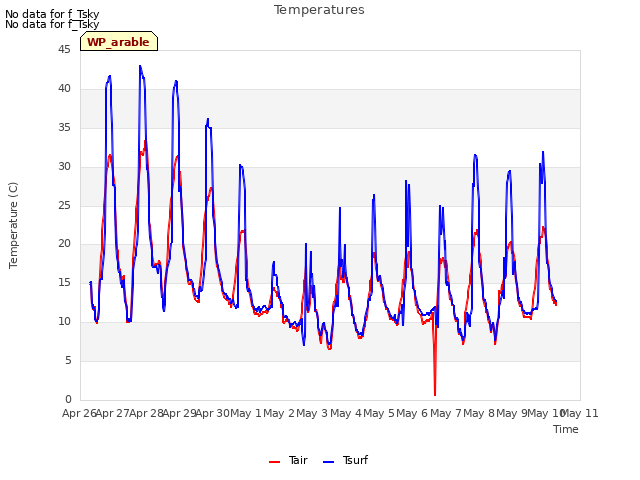Viewport: 640px width, 480px height.
Task: Toggle the Tair legend entry
Action: (288, 460)
